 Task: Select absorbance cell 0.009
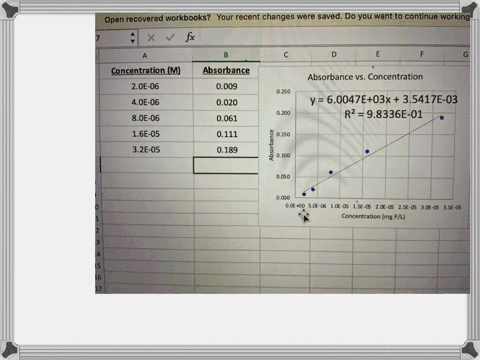(227, 86)
